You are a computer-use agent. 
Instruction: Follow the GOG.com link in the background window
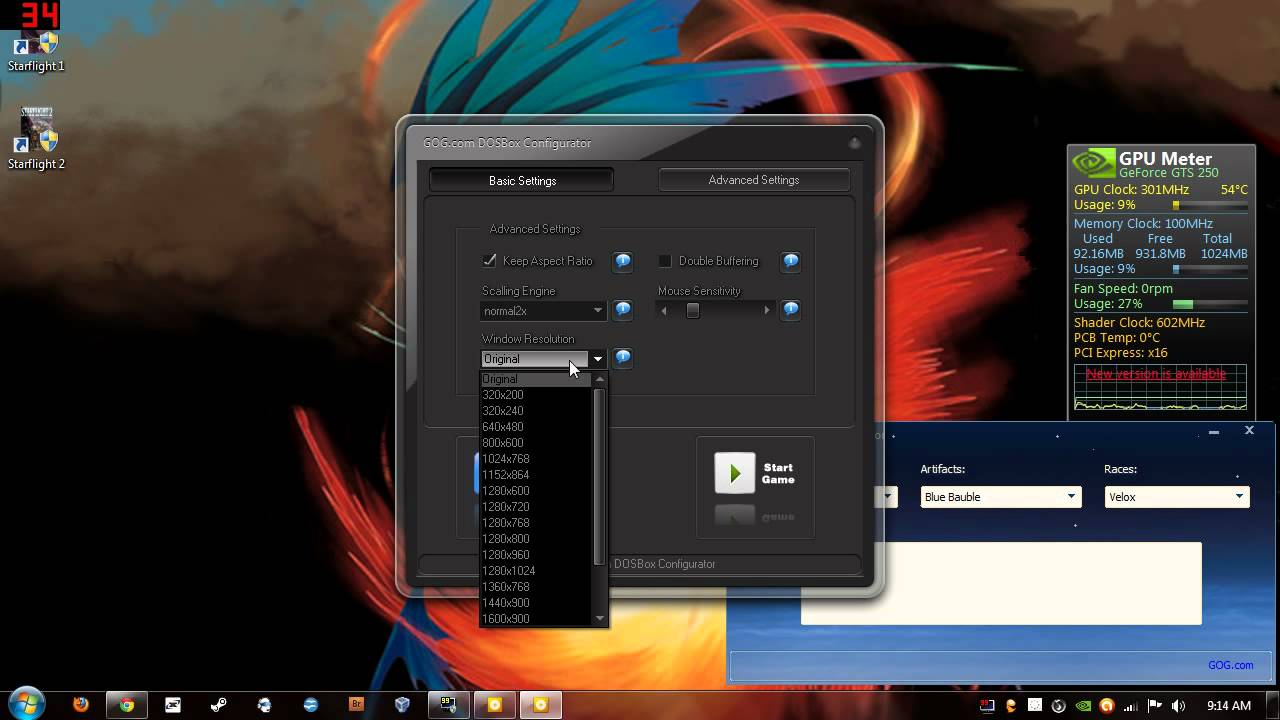coord(1230,665)
